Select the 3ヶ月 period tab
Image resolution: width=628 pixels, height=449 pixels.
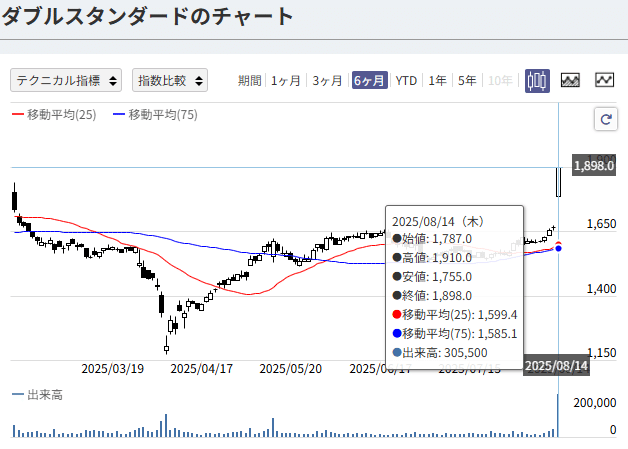[327, 81]
